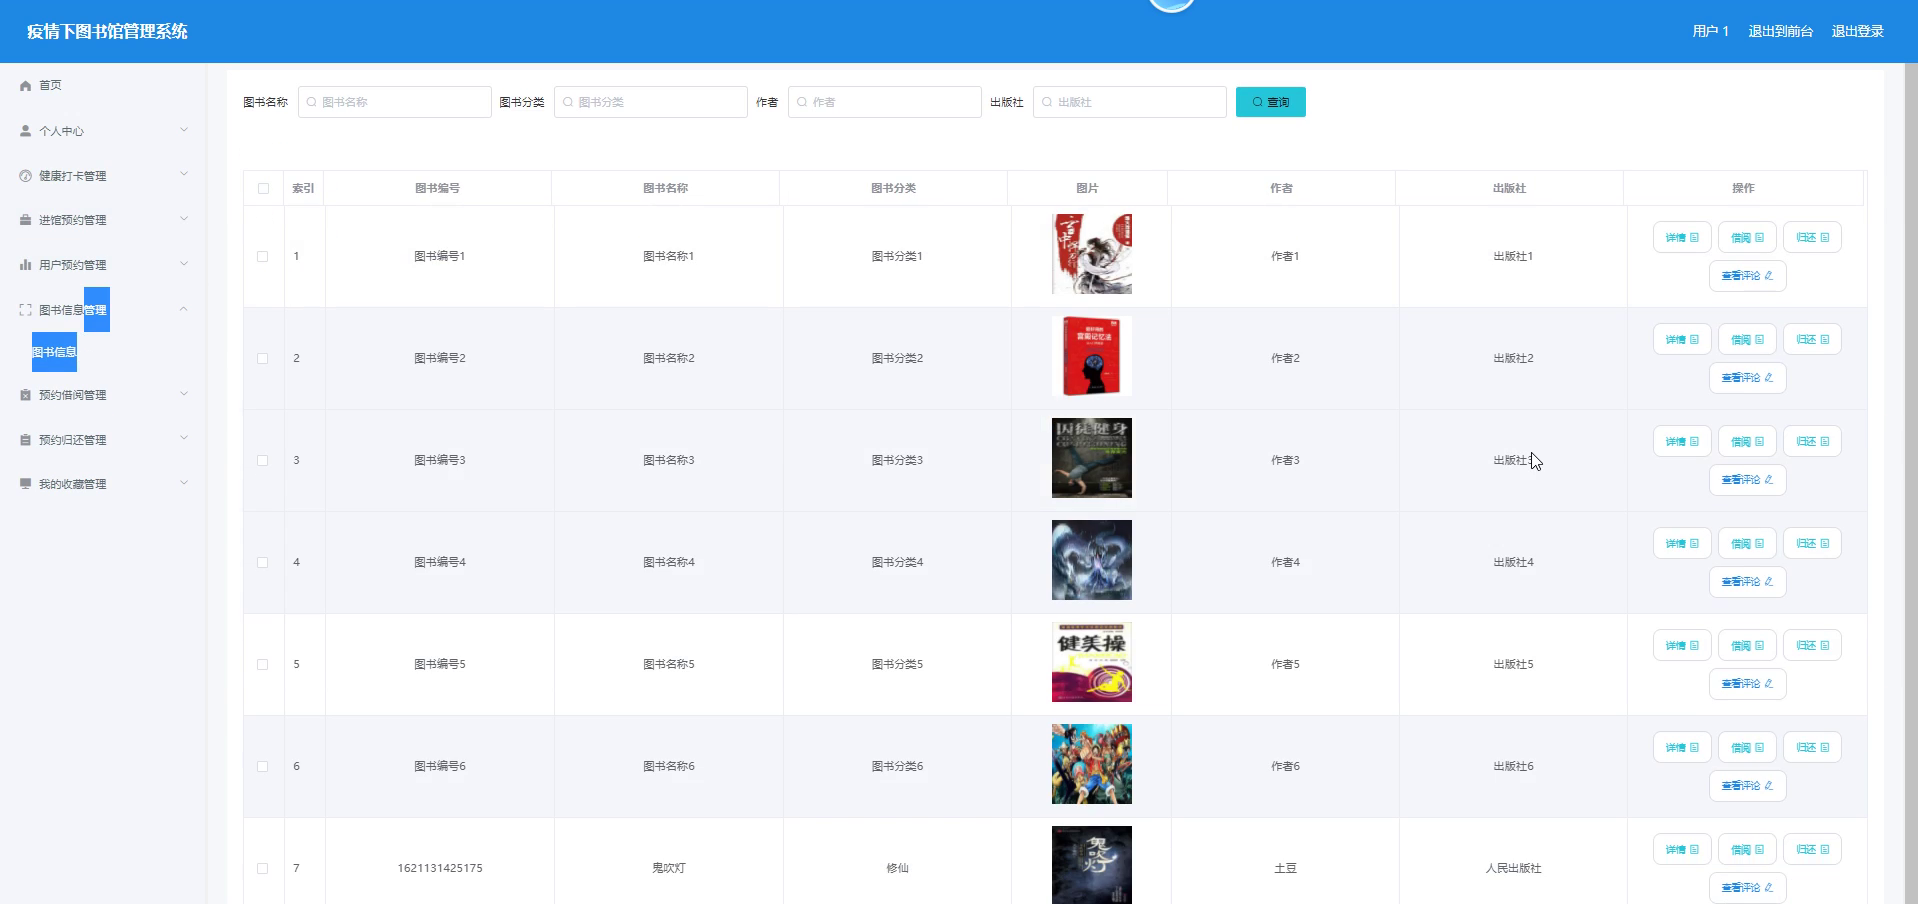Click the 用户 1 label in header

[1710, 31]
